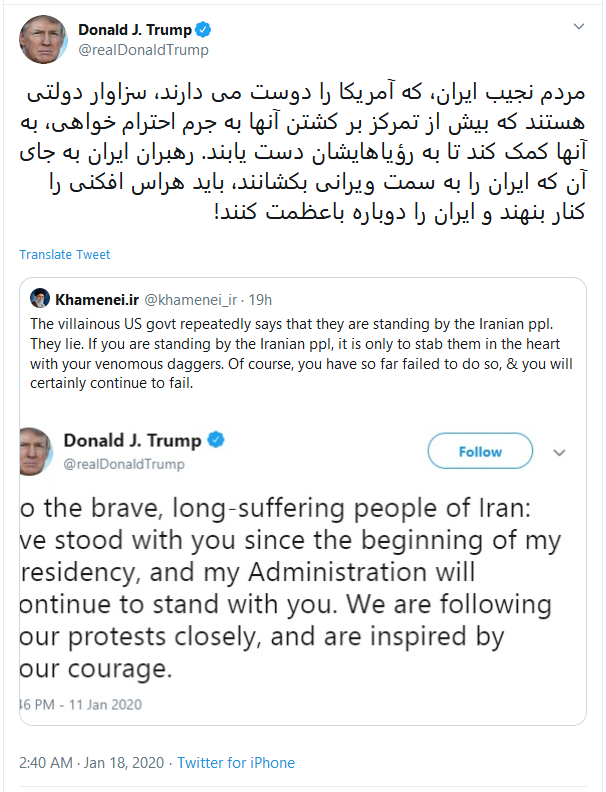Image resolution: width=606 pixels, height=792 pixels.
Task: Click the verified badge in embedded tweet
Action: 214,440
